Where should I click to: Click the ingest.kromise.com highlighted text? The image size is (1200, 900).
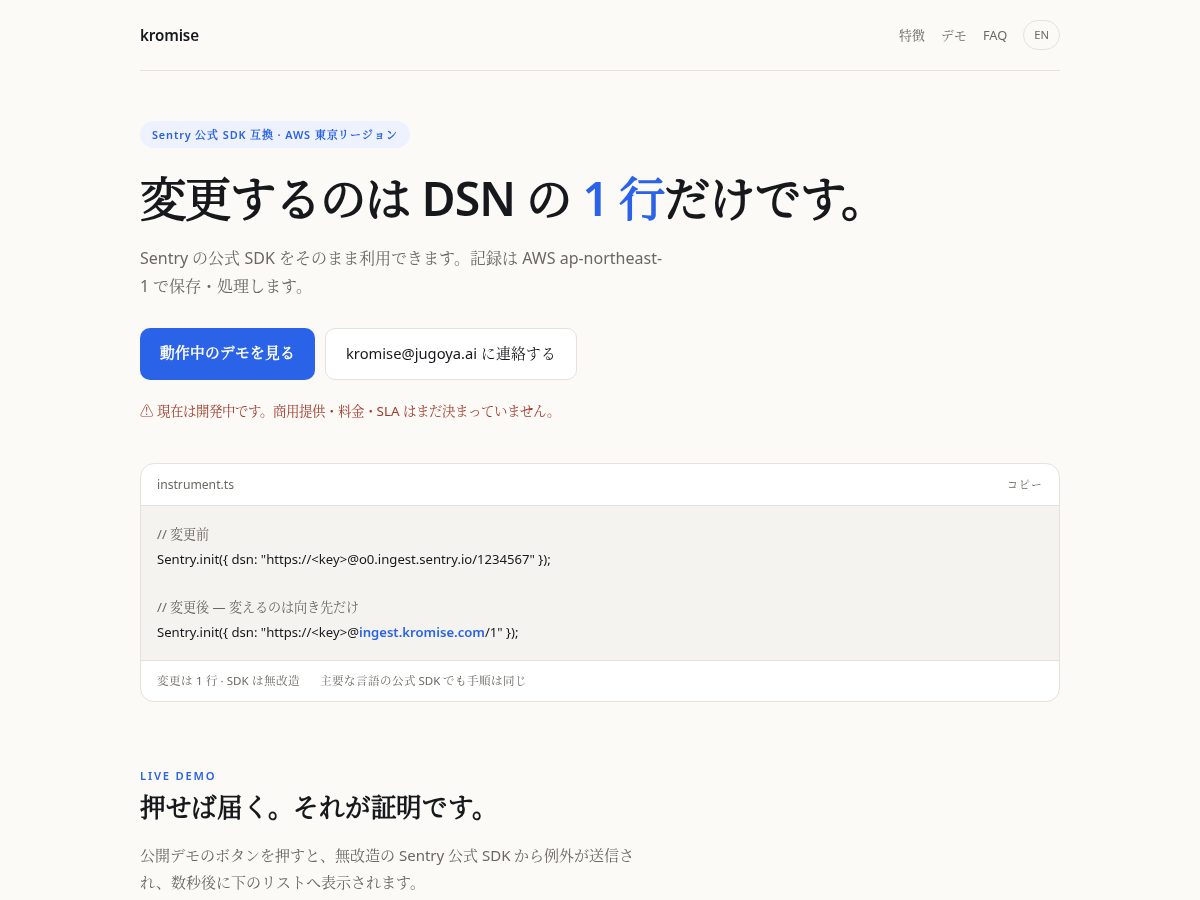tap(422, 632)
